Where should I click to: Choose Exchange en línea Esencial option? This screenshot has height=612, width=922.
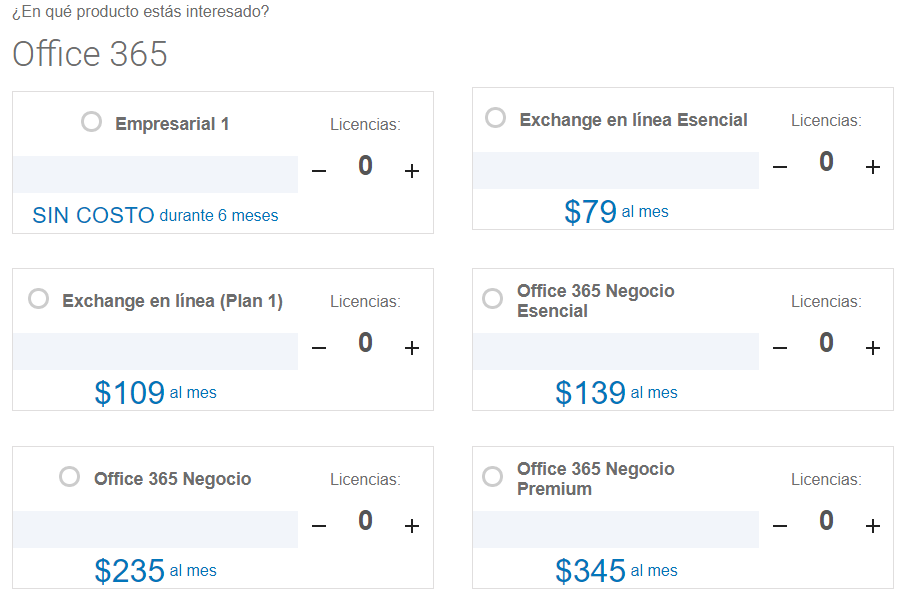point(495,118)
